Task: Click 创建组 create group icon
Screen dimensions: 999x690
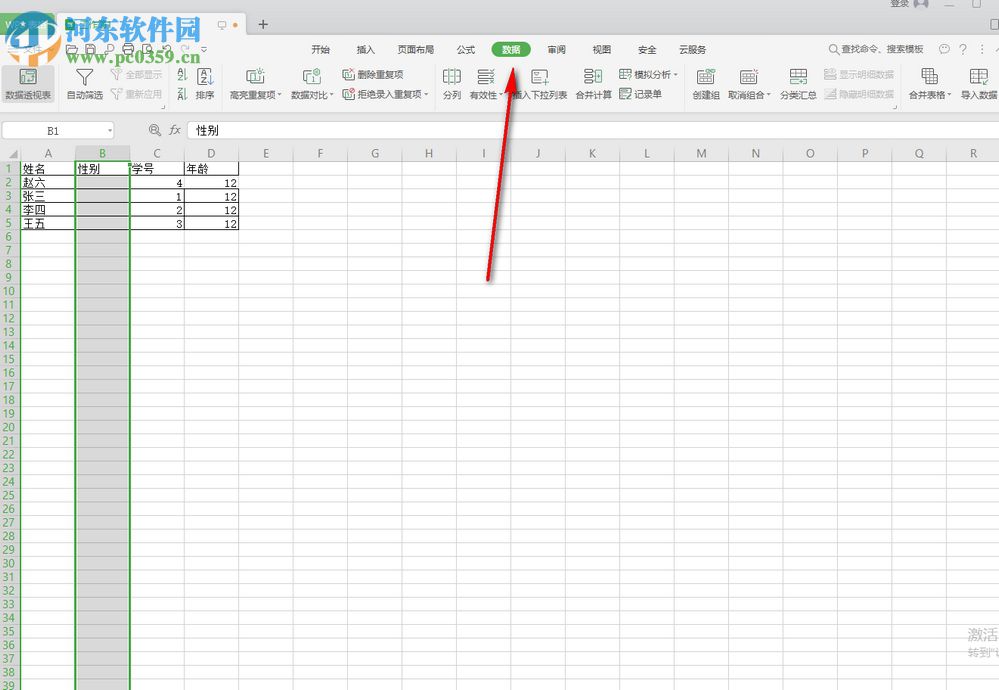Action: coord(706,83)
